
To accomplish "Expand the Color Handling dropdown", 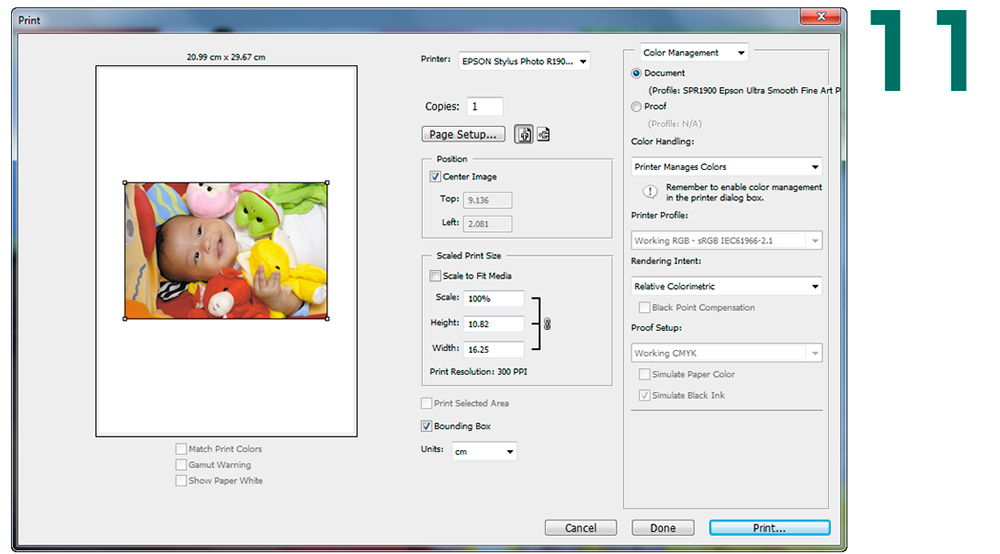I will pos(727,167).
